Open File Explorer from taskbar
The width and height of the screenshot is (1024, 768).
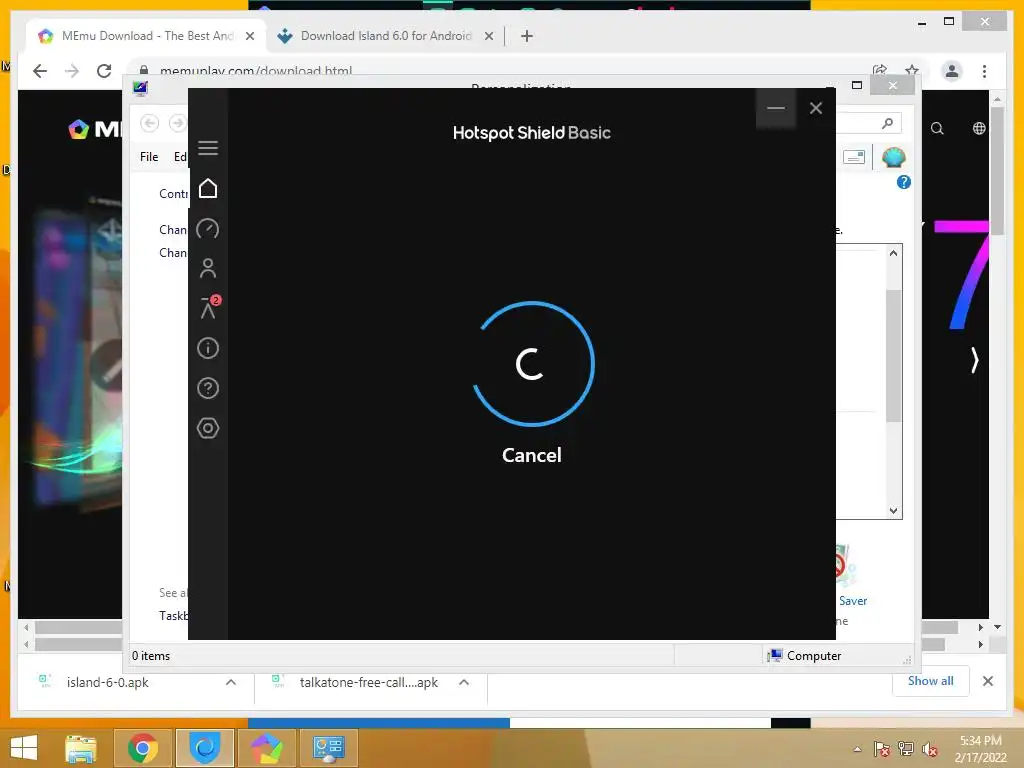click(x=80, y=748)
